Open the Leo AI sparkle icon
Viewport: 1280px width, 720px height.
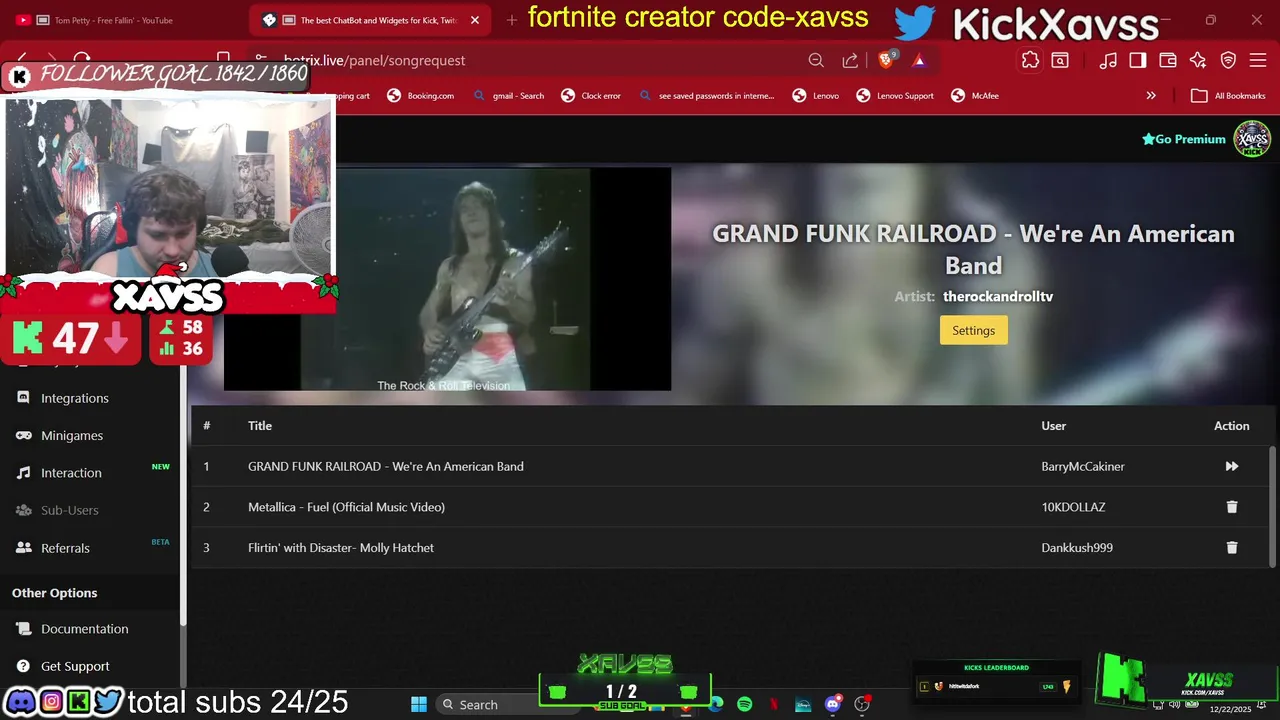(x=1198, y=61)
